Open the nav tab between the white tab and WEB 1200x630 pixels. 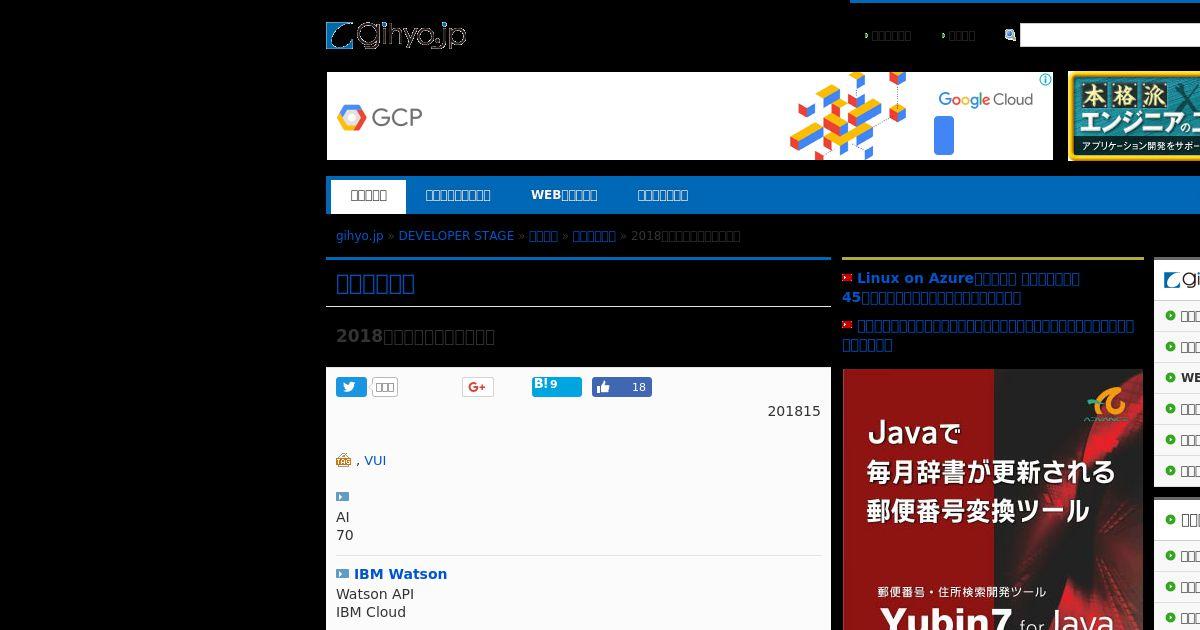pyautogui.click(x=458, y=195)
